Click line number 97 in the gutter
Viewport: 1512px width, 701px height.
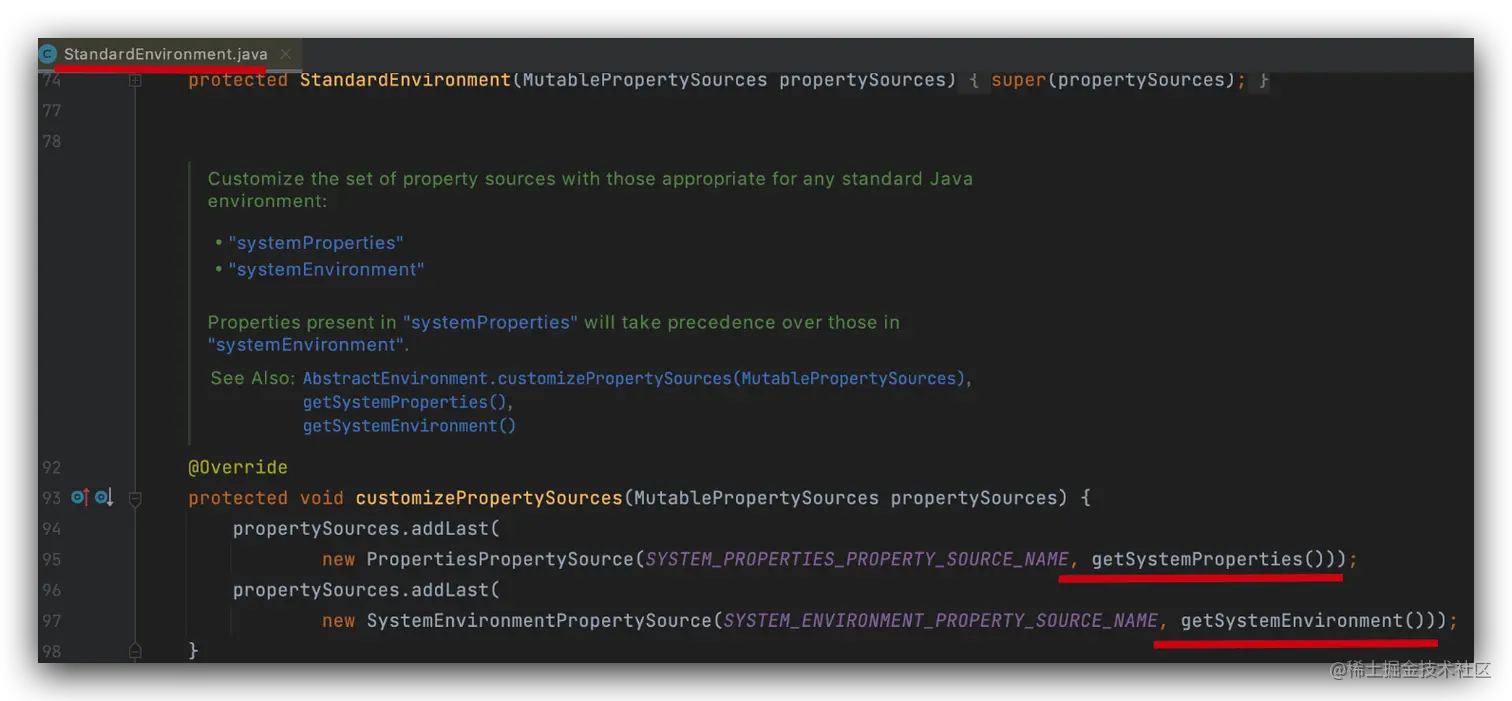pyautogui.click(x=51, y=621)
